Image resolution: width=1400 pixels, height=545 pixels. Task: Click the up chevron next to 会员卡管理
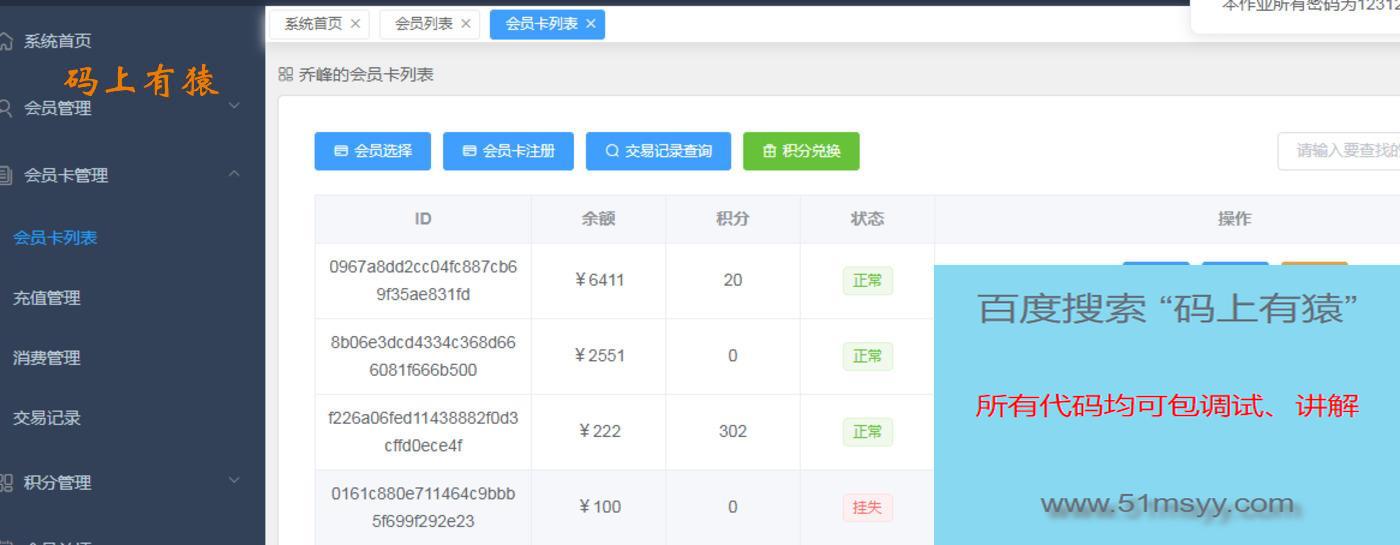(x=234, y=174)
